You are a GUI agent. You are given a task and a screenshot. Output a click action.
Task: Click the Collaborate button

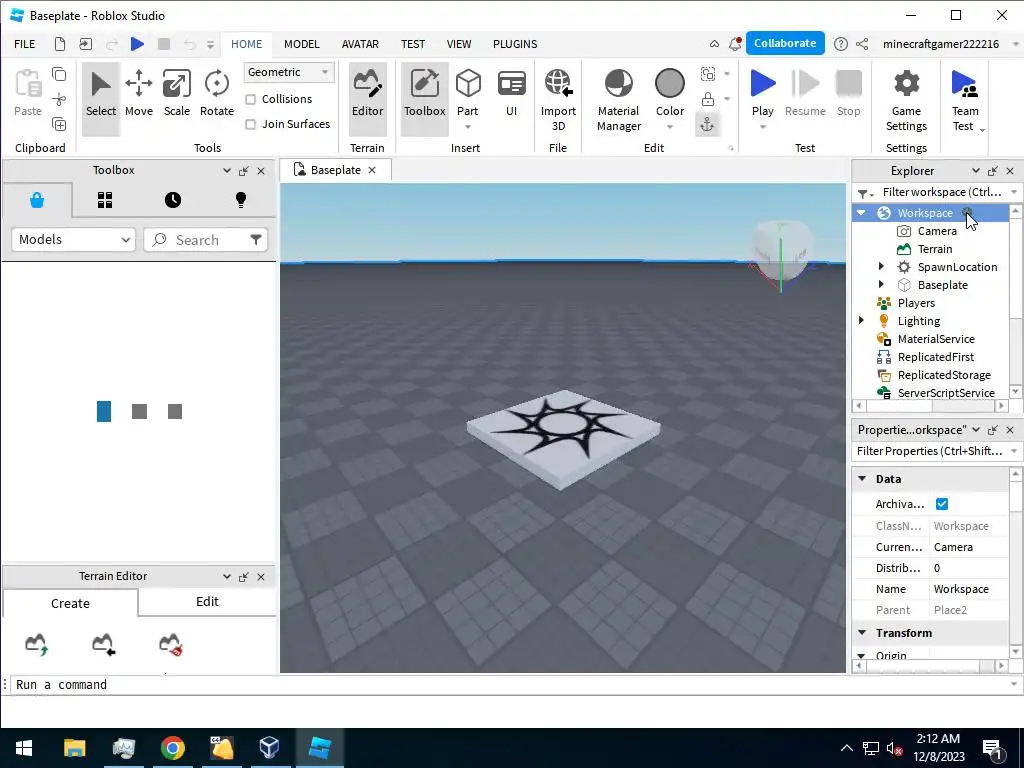[785, 43]
